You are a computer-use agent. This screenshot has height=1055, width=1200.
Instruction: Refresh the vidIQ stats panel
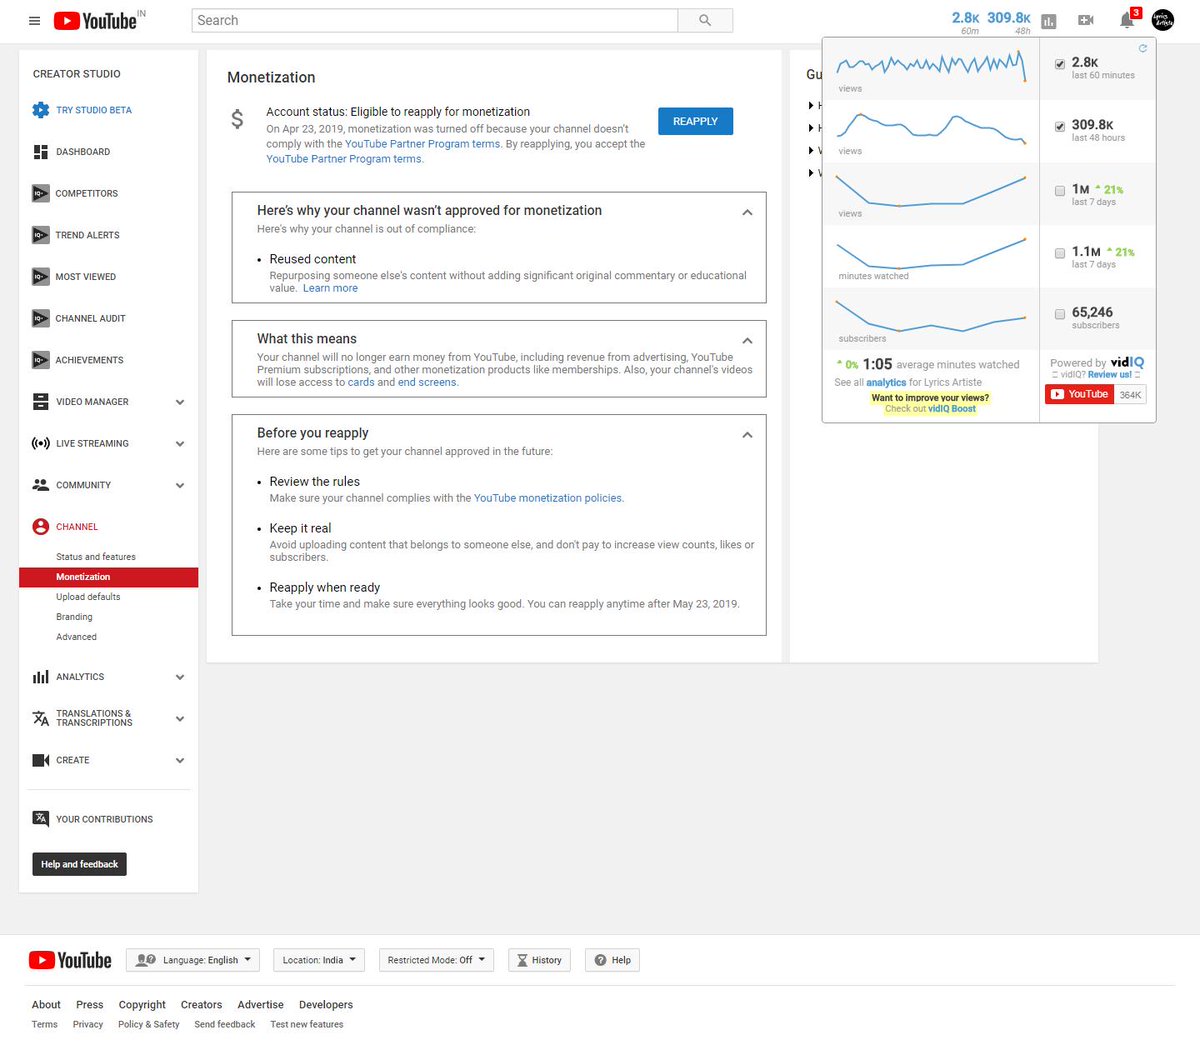[x=1143, y=48]
